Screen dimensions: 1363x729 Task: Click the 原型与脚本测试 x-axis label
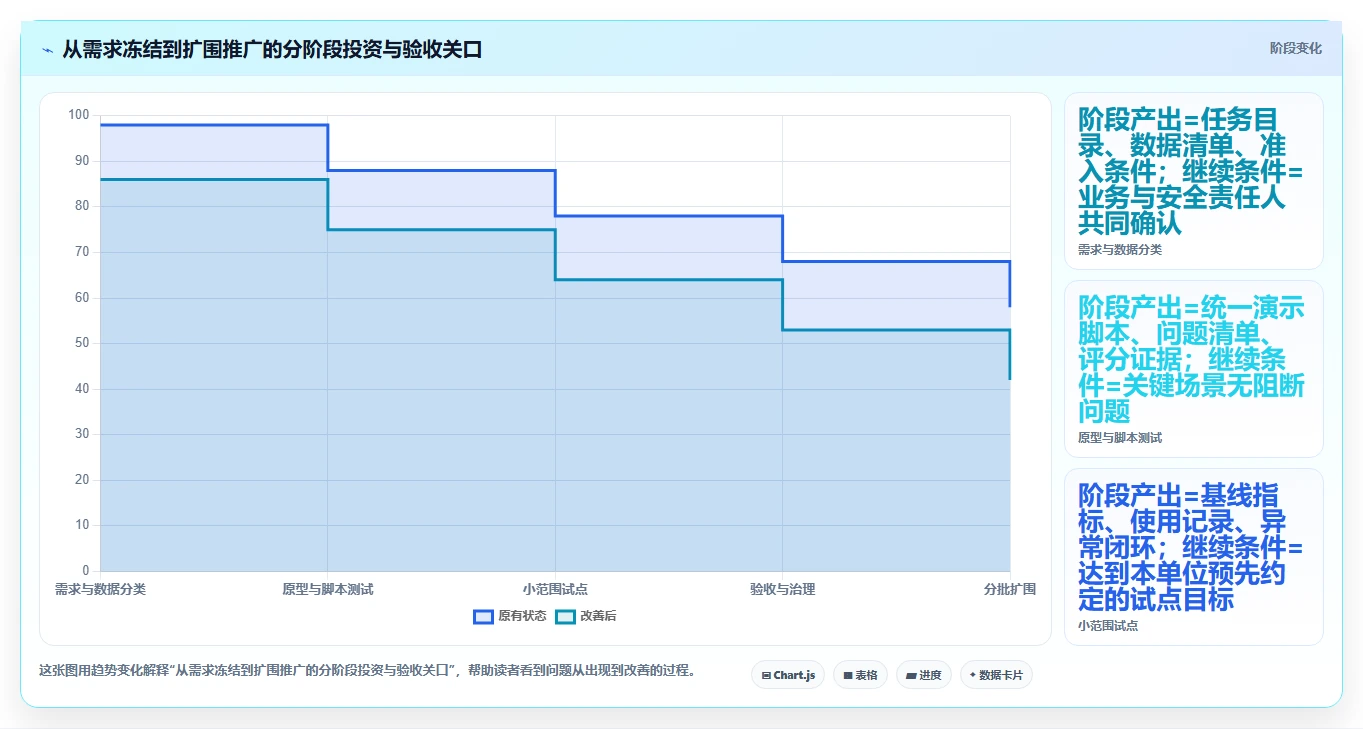point(328,589)
